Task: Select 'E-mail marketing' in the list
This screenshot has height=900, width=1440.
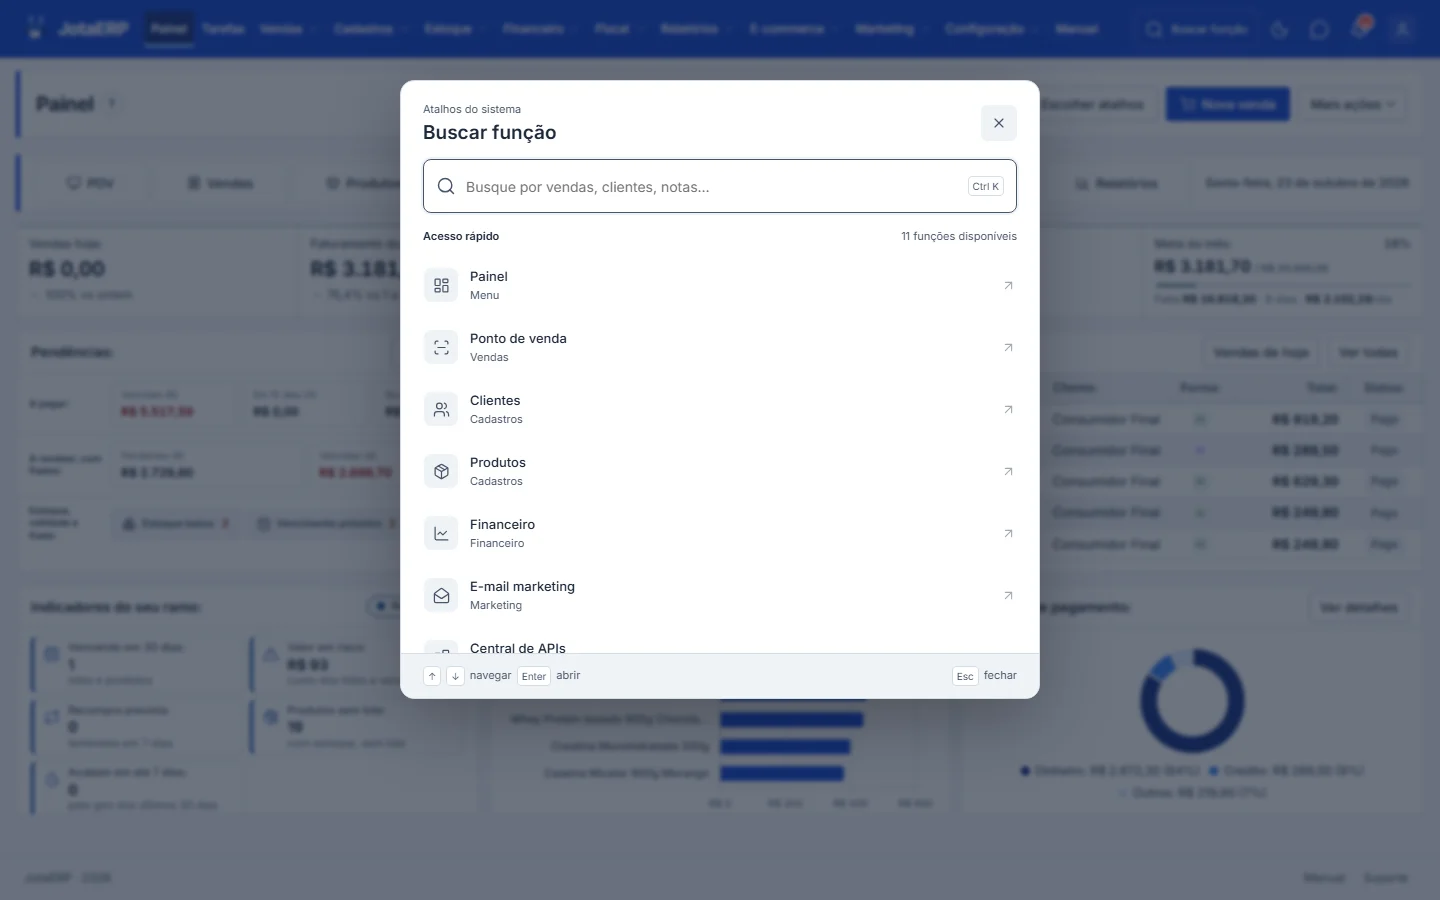Action: tap(720, 595)
